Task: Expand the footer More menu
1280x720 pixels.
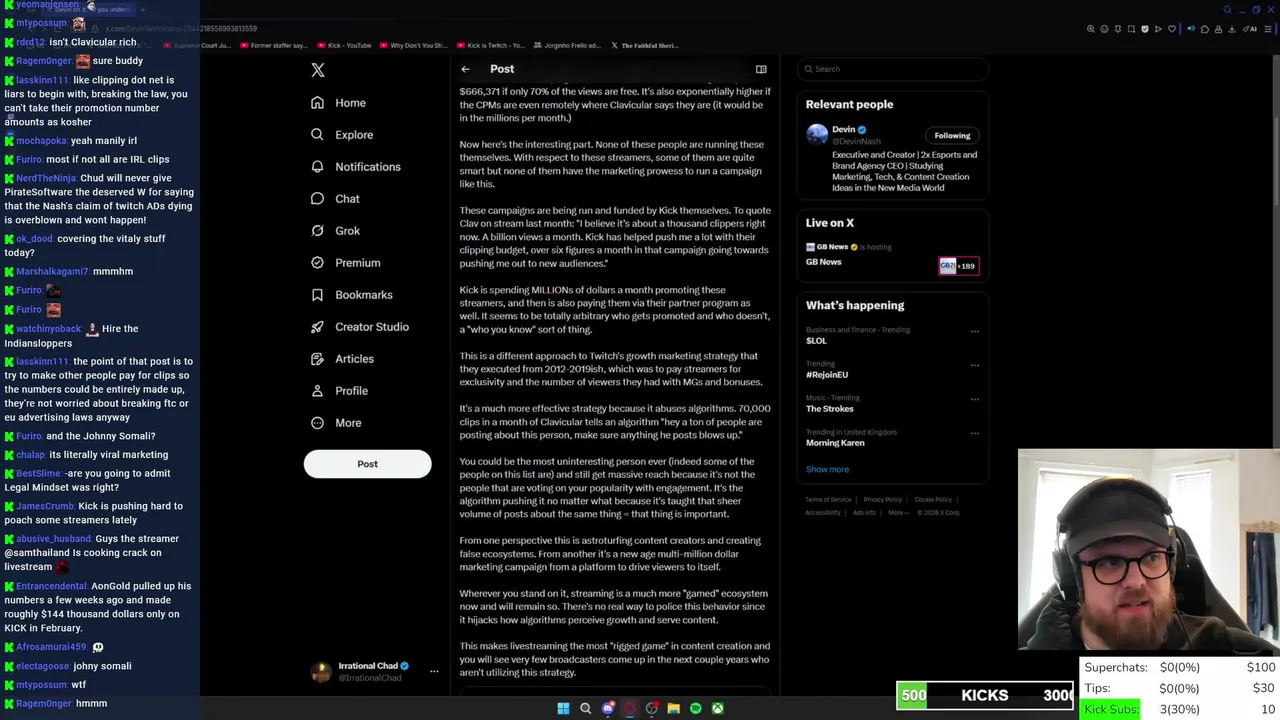Action: (898, 512)
